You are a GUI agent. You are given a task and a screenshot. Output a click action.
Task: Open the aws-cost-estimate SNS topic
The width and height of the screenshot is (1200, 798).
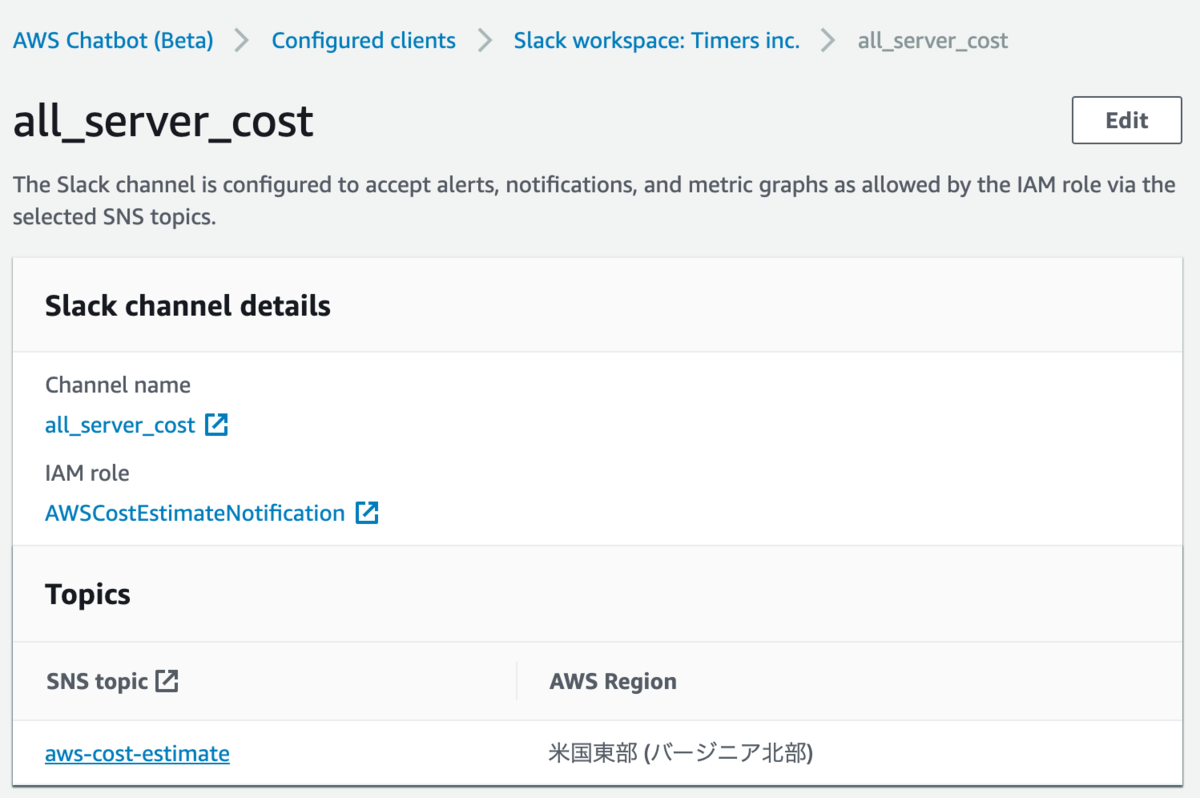[x=137, y=753]
